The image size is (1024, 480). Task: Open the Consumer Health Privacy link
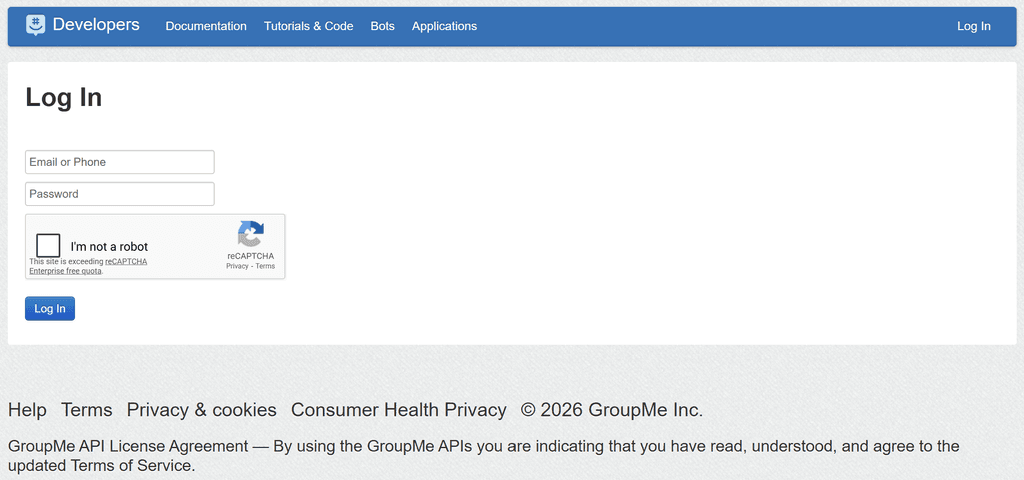398,410
